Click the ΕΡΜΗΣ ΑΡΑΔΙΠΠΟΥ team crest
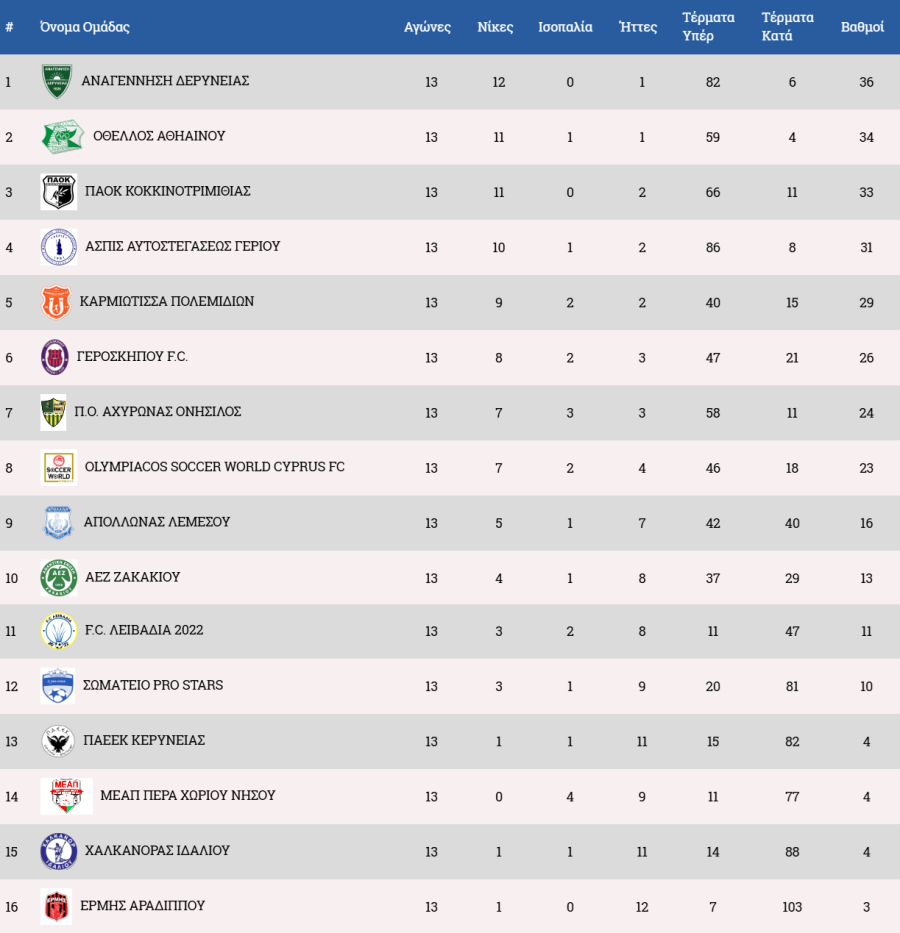This screenshot has width=900, height=933. (x=56, y=906)
